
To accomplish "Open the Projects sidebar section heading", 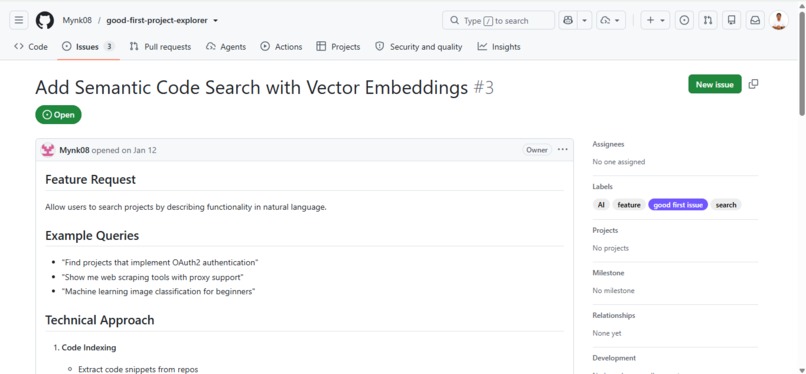I will (605, 230).
